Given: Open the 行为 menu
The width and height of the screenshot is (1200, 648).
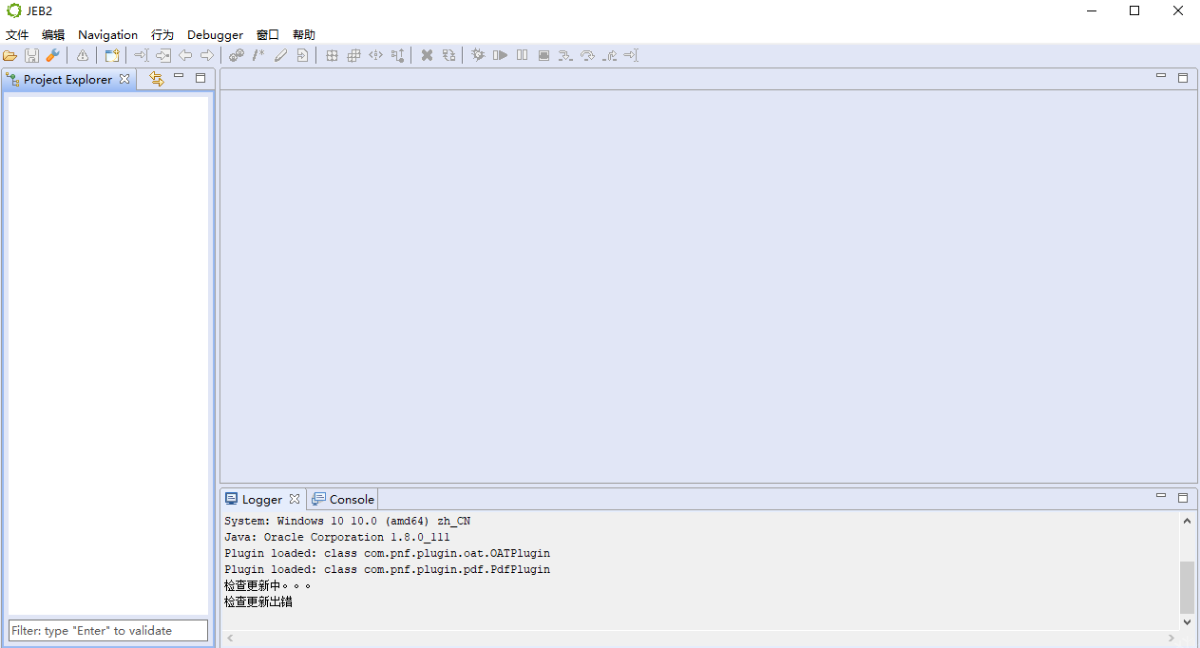Looking at the screenshot, I should point(162,35).
